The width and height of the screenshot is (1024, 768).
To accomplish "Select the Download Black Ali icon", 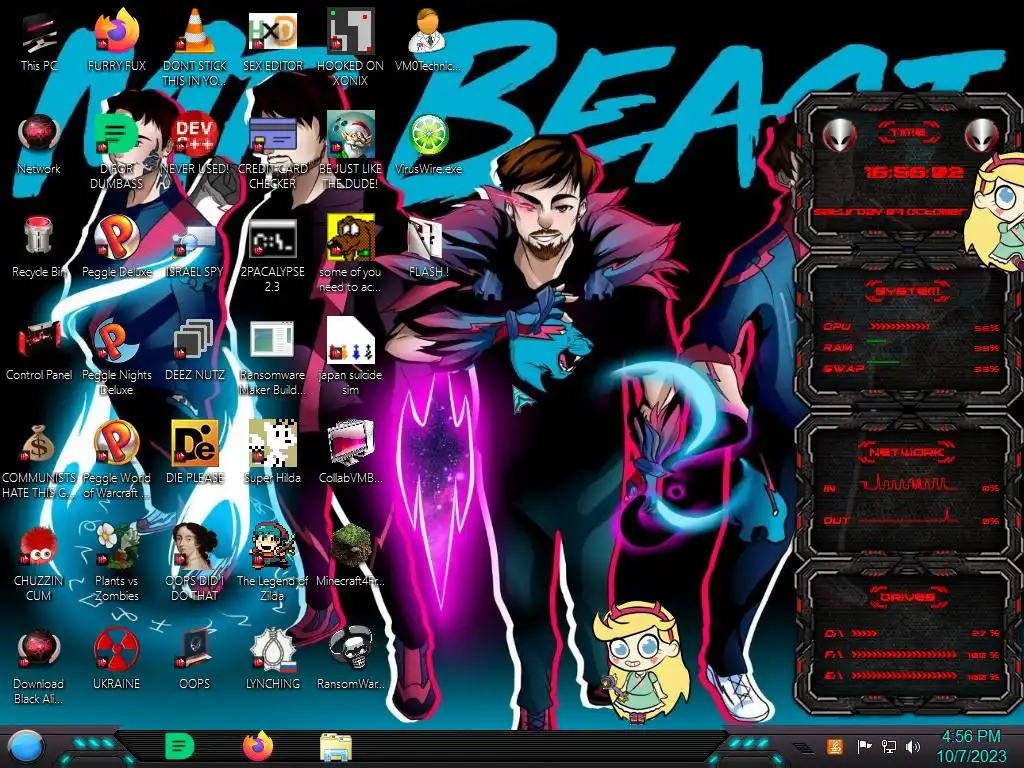I will click(39, 649).
